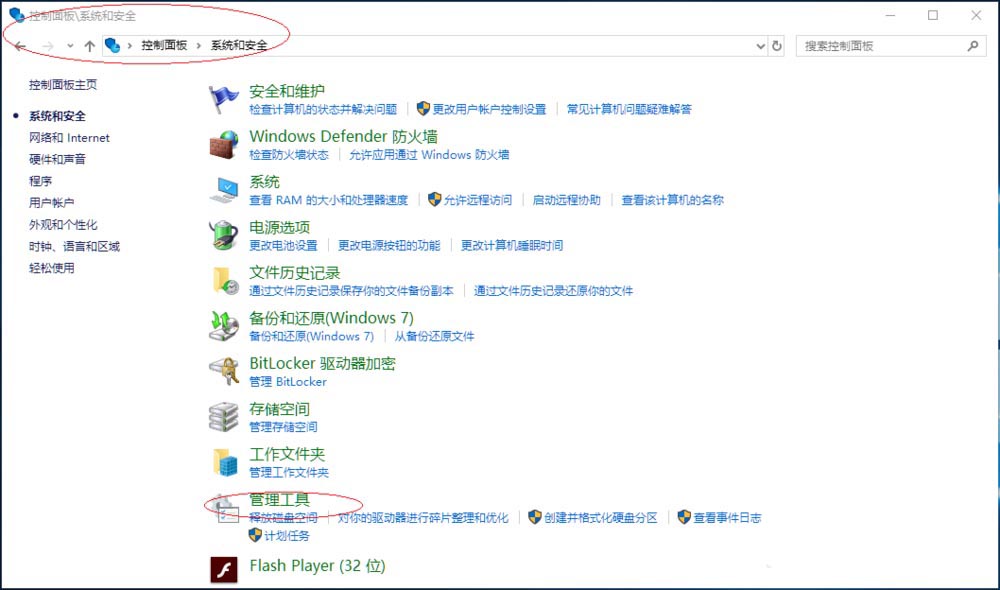This screenshot has width=1000, height=590.
Task: Click 查看该计算机的名称 link
Action: pos(673,200)
